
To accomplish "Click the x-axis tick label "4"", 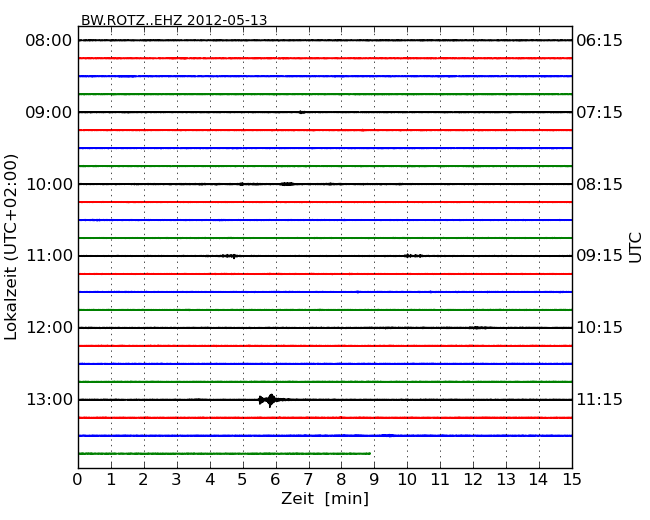I will coord(210,480).
